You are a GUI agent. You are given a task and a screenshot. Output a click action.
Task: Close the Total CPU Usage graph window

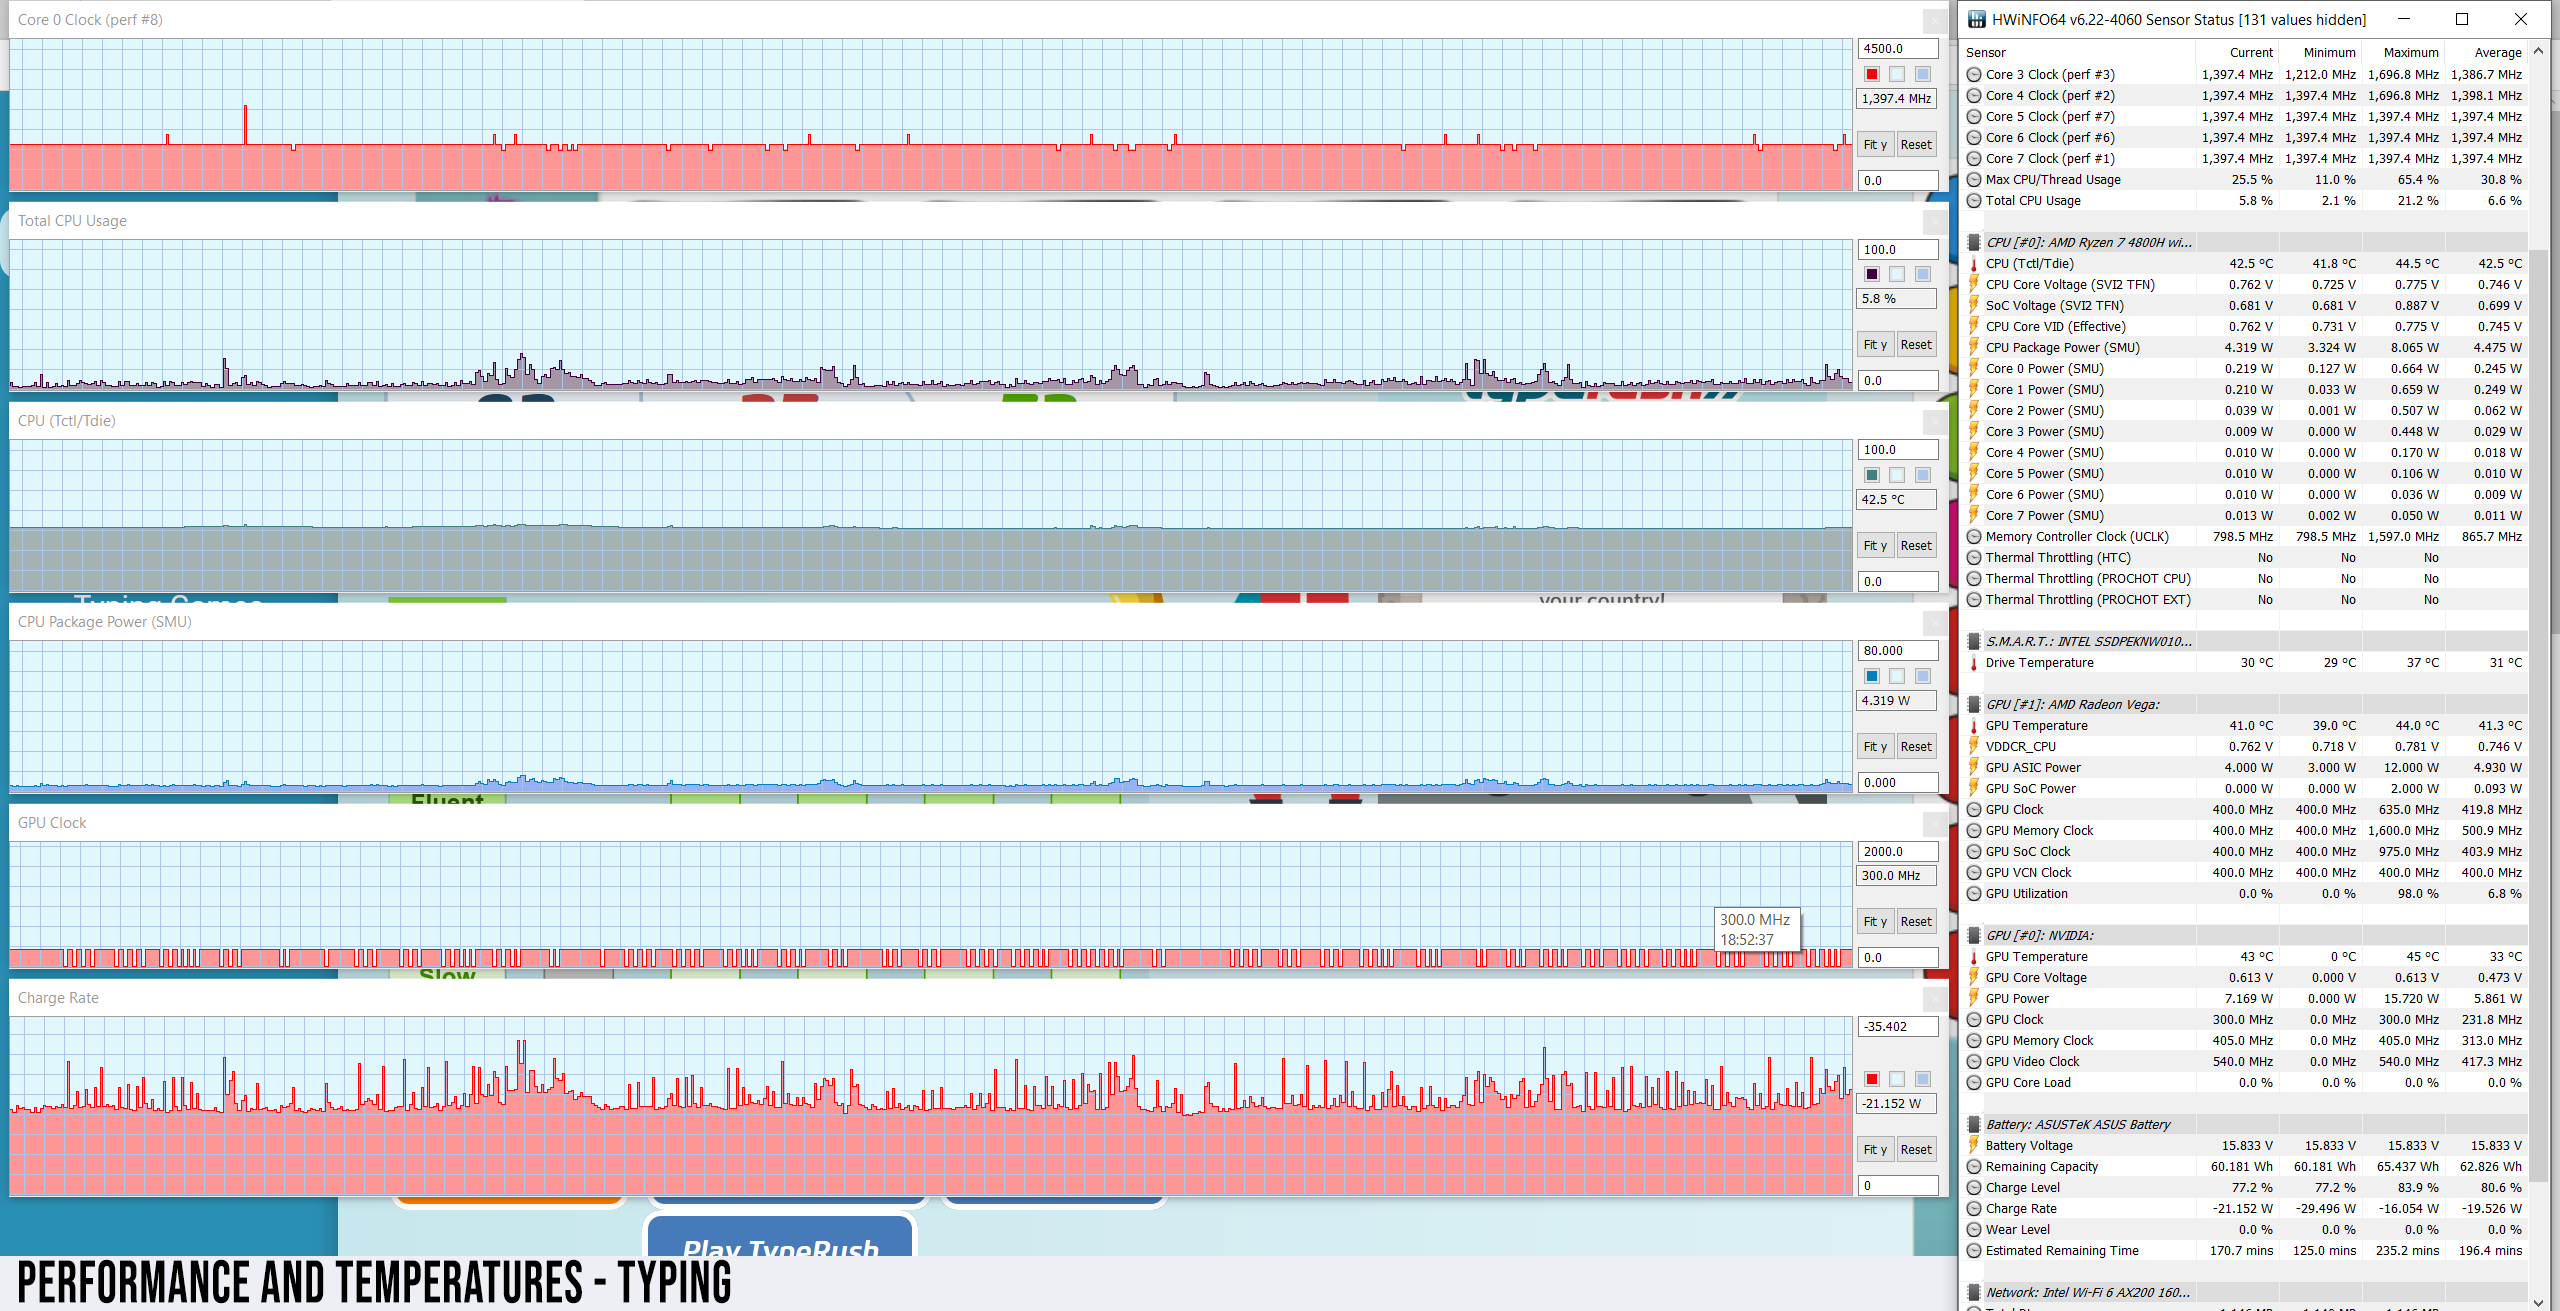(x=1935, y=221)
